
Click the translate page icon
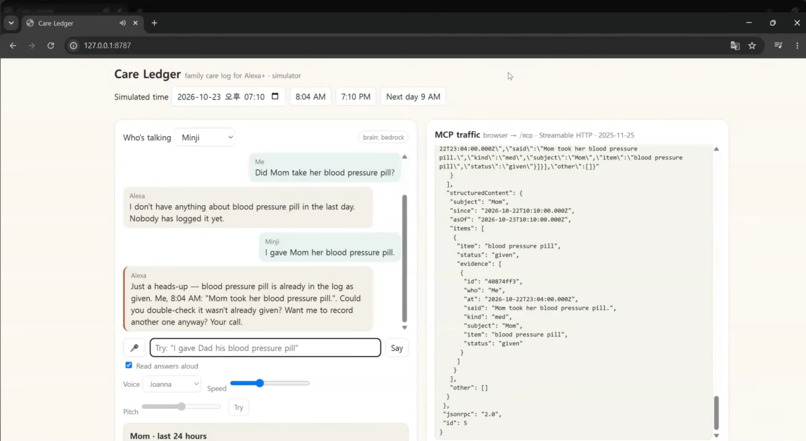(x=735, y=45)
